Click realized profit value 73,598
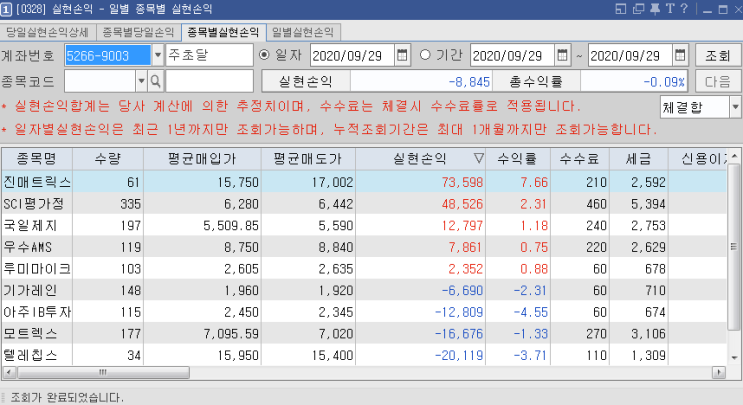The height and width of the screenshot is (405, 743). point(462,182)
